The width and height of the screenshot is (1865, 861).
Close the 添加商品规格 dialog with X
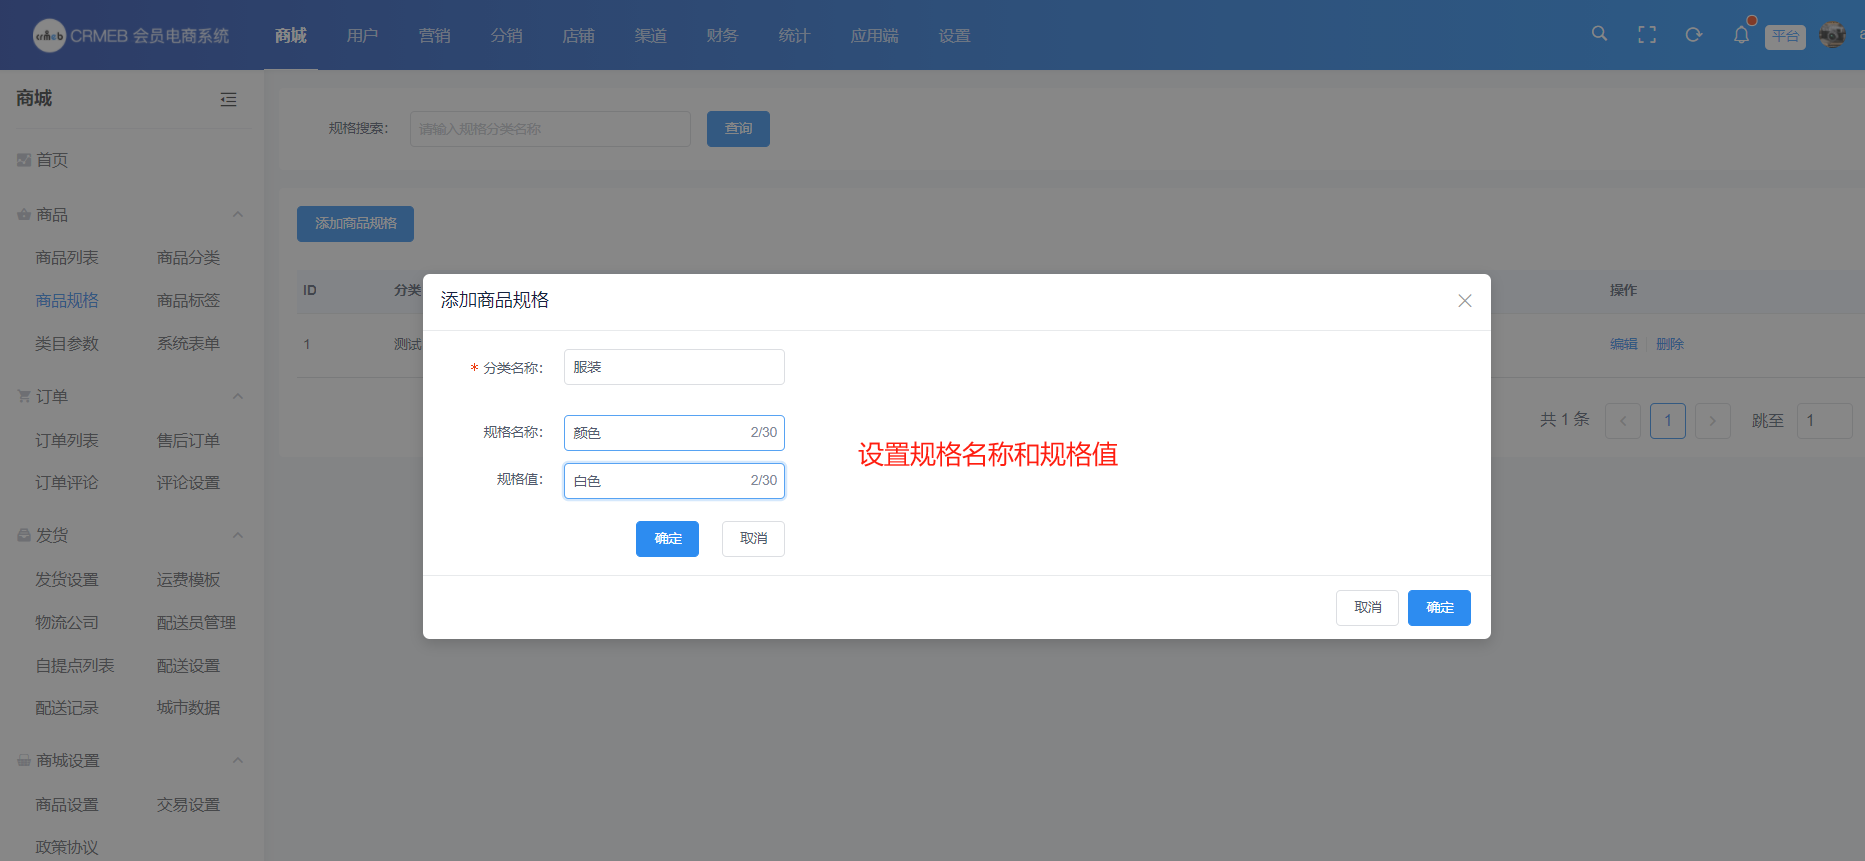1464,301
